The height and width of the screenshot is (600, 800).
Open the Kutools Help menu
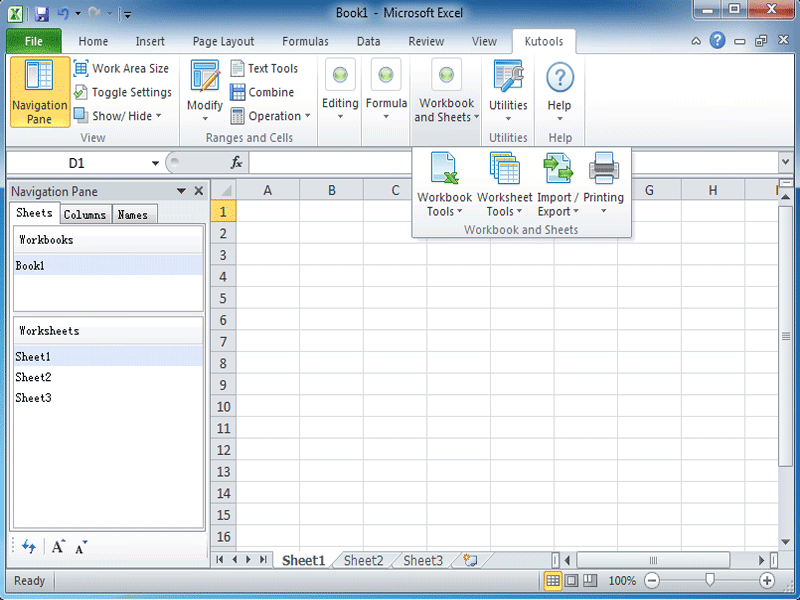click(560, 91)
